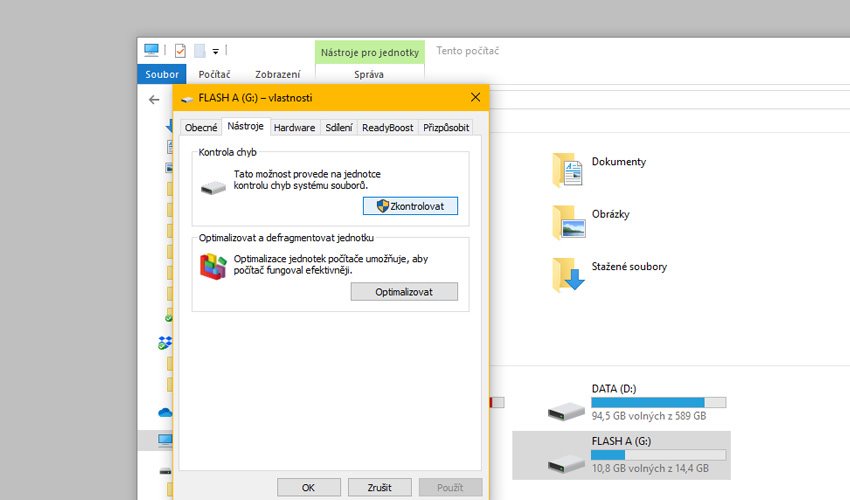This screenshot has height=500, width=850.
Task: Click the OneDrive cloud icon in the sidebar
Action: [x=165, y=412]
